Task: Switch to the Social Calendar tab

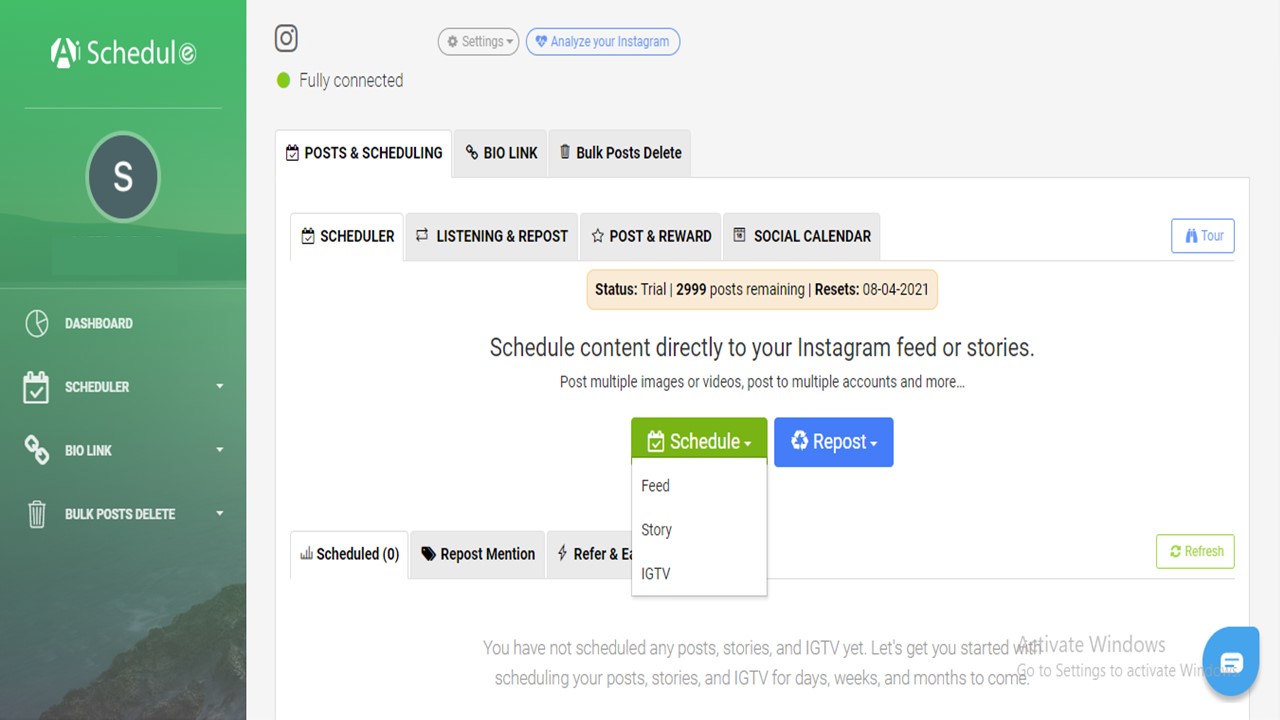Action: click(801, 237)
